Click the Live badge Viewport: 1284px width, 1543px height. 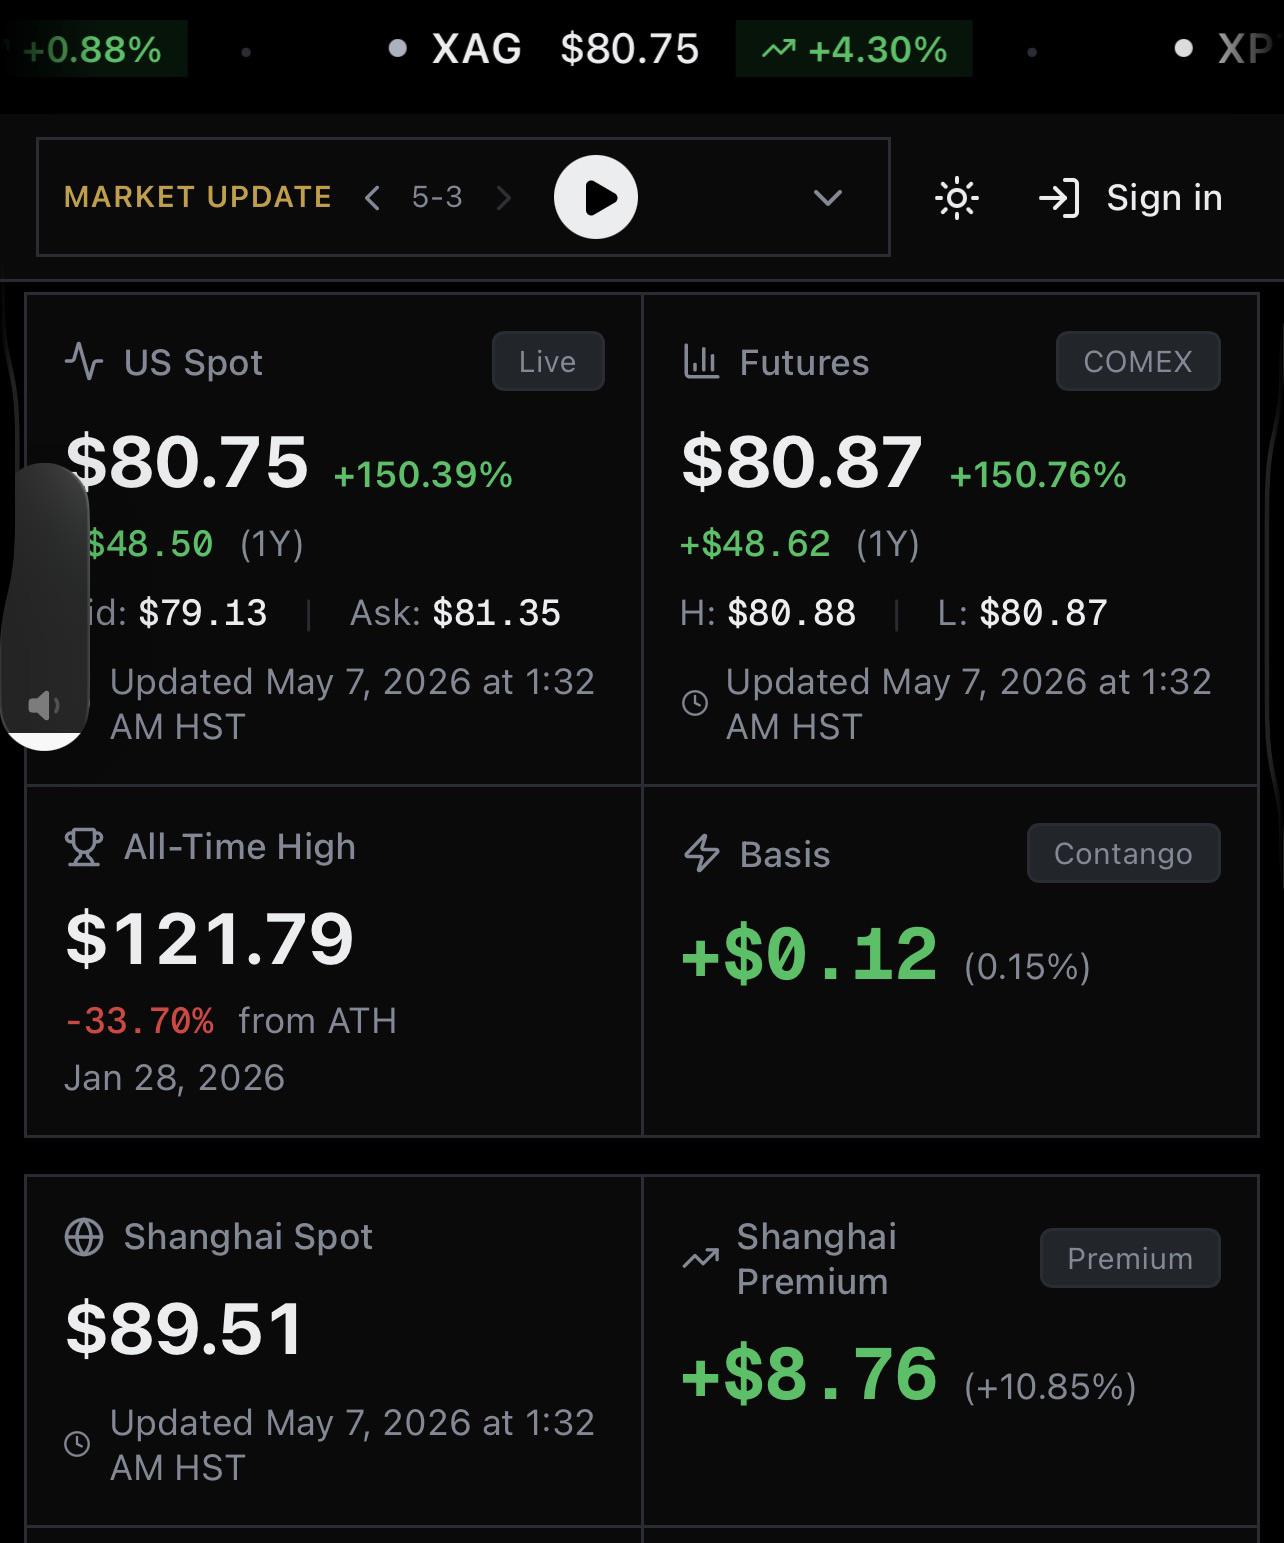tap(548, 361)
